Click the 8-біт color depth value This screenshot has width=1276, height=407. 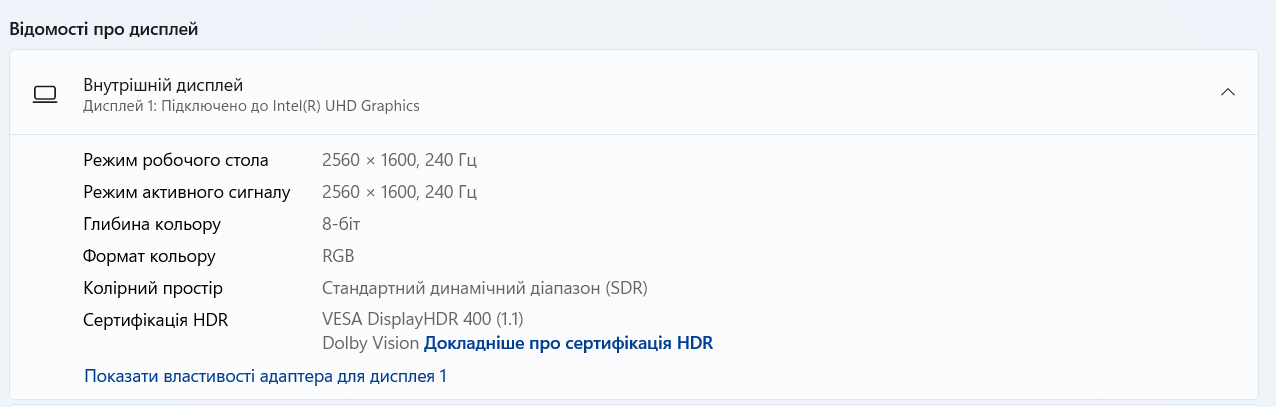click(x=343, y=224)
